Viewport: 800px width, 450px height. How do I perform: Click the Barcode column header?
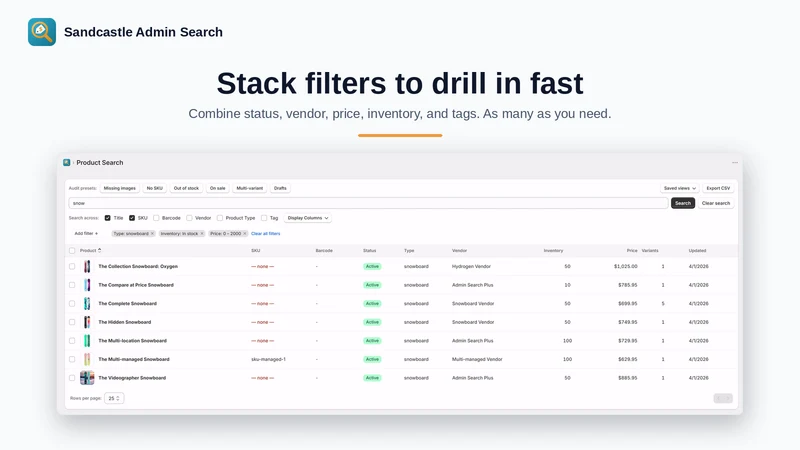(x=324, y=251)
